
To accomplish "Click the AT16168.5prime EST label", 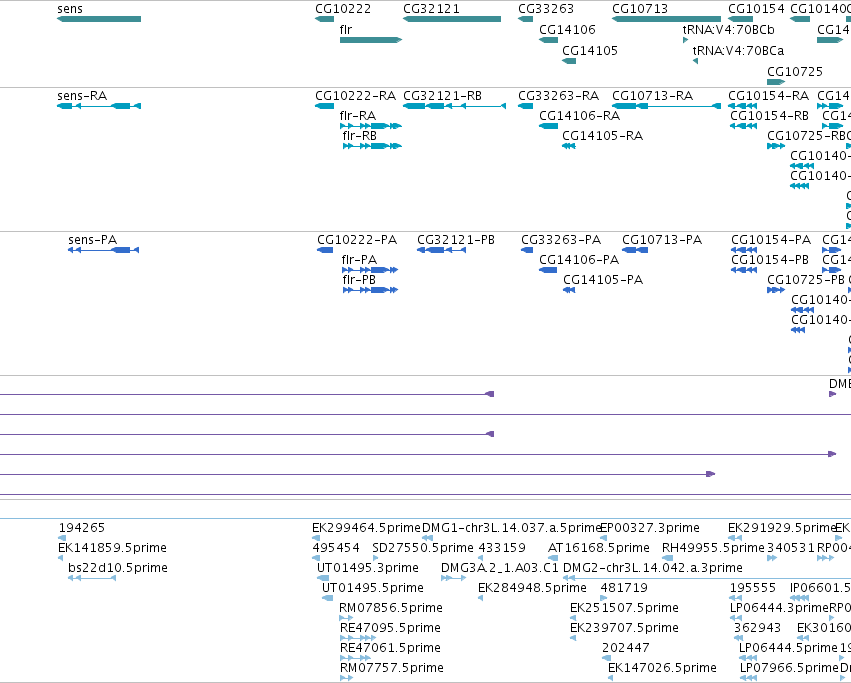I will 599,548.
